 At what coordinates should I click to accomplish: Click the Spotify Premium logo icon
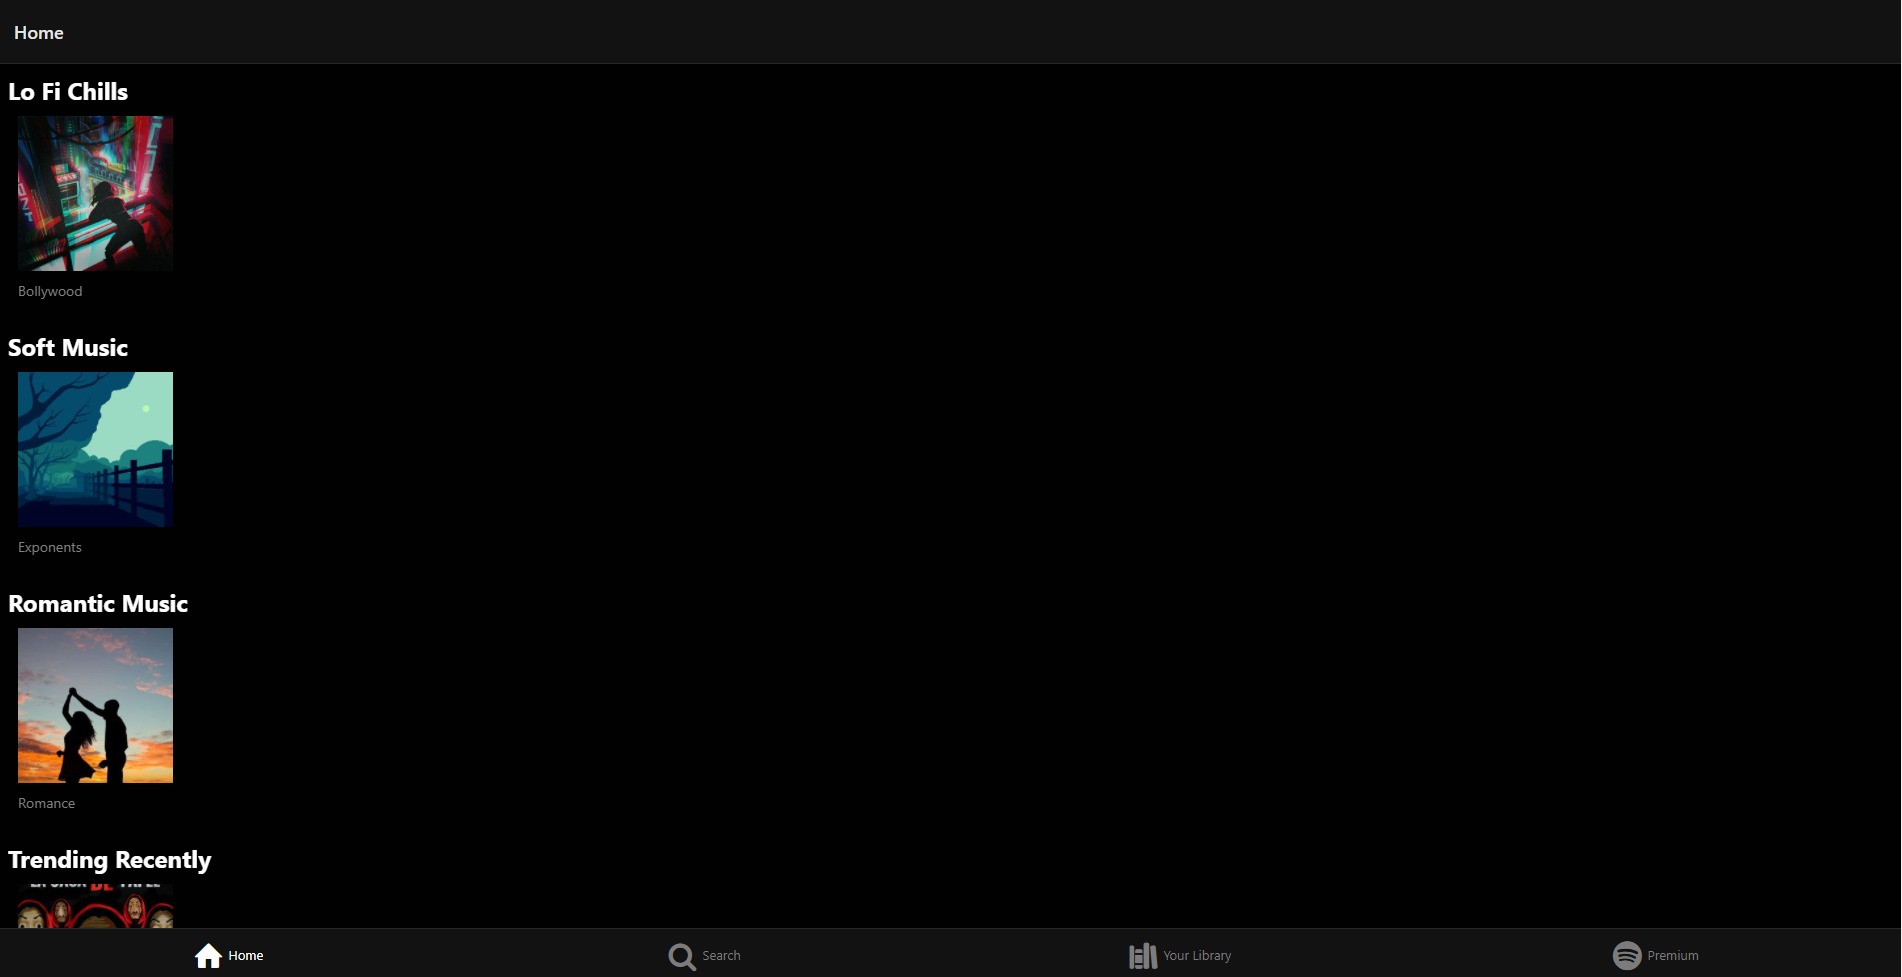pos(1627,956)
